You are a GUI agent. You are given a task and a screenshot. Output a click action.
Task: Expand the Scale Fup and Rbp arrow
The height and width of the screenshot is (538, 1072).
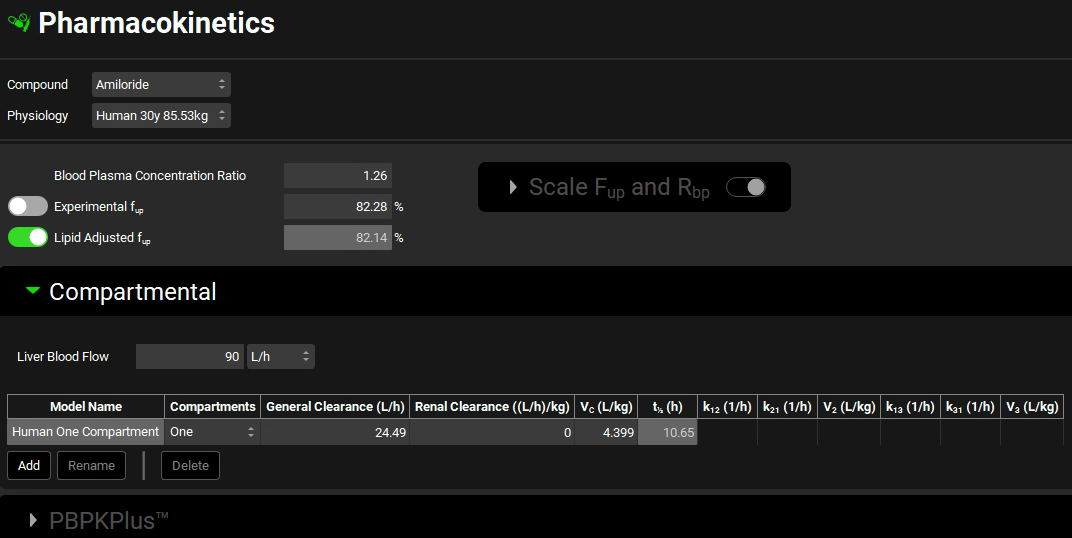(x=513, y=187)
